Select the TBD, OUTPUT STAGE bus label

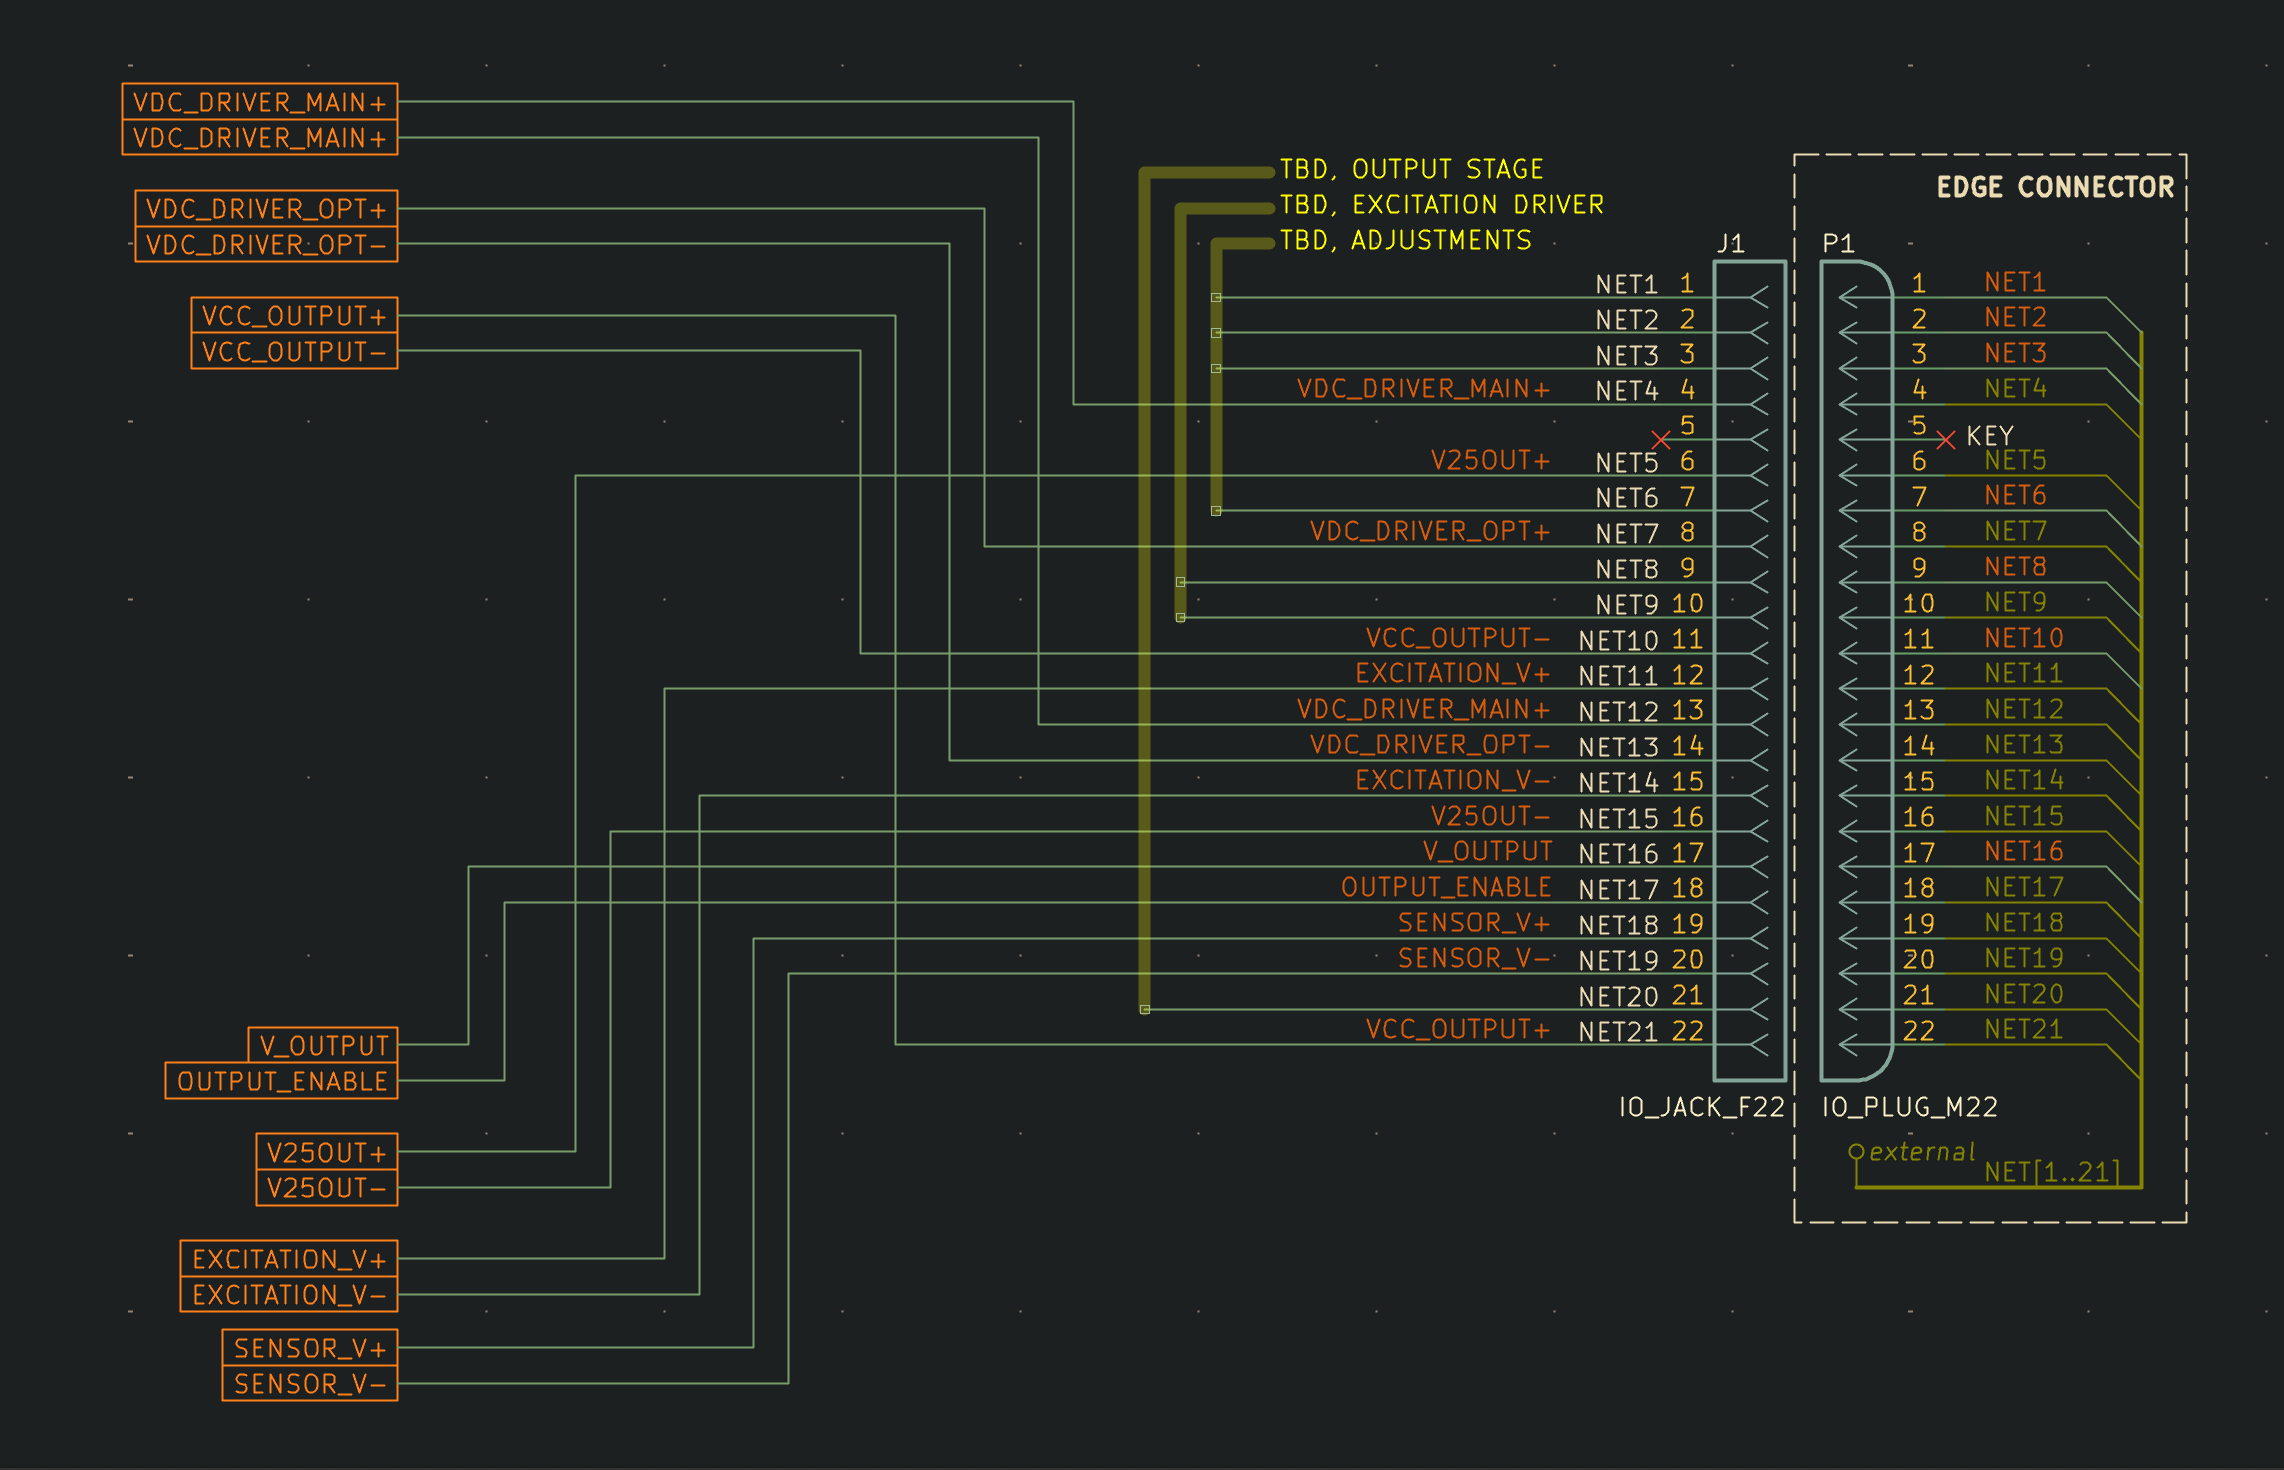(1411, 169)
